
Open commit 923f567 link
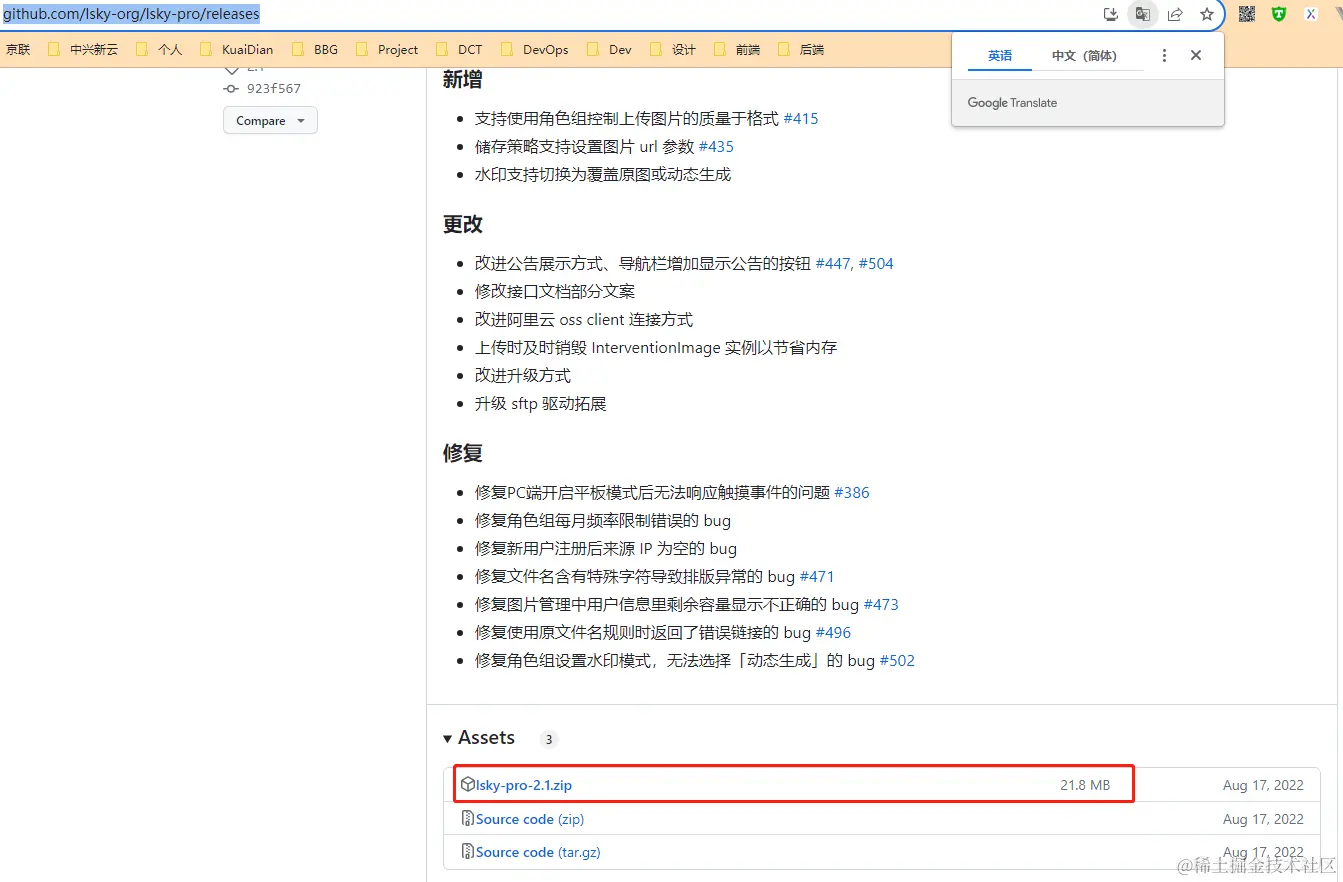(x=274, y=88)
